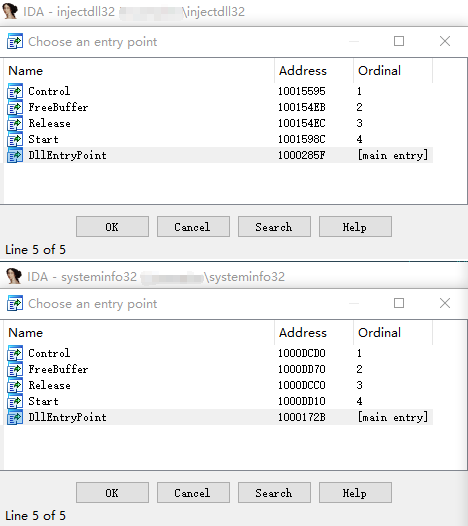Screen dimensions: 468x526
Task: Open Help from the lower dialog
Action: 355,492
